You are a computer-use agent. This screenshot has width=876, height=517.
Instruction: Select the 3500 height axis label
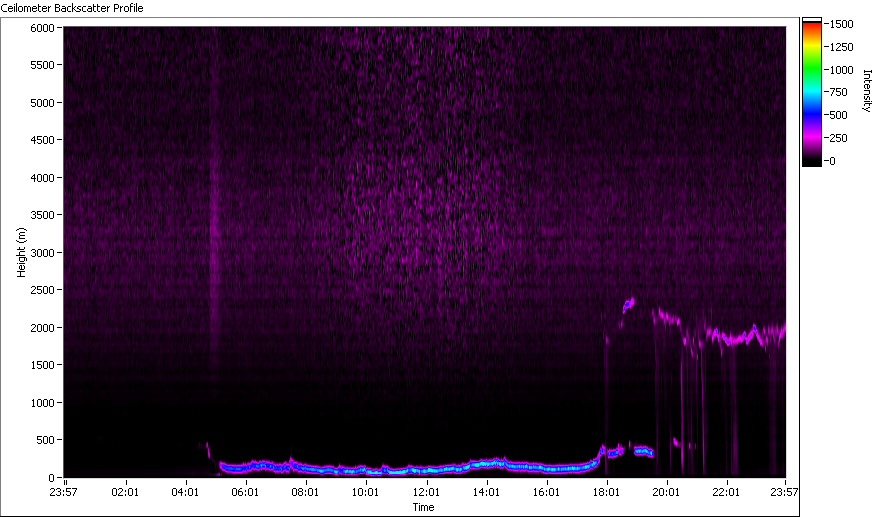(x=42, y=215)
